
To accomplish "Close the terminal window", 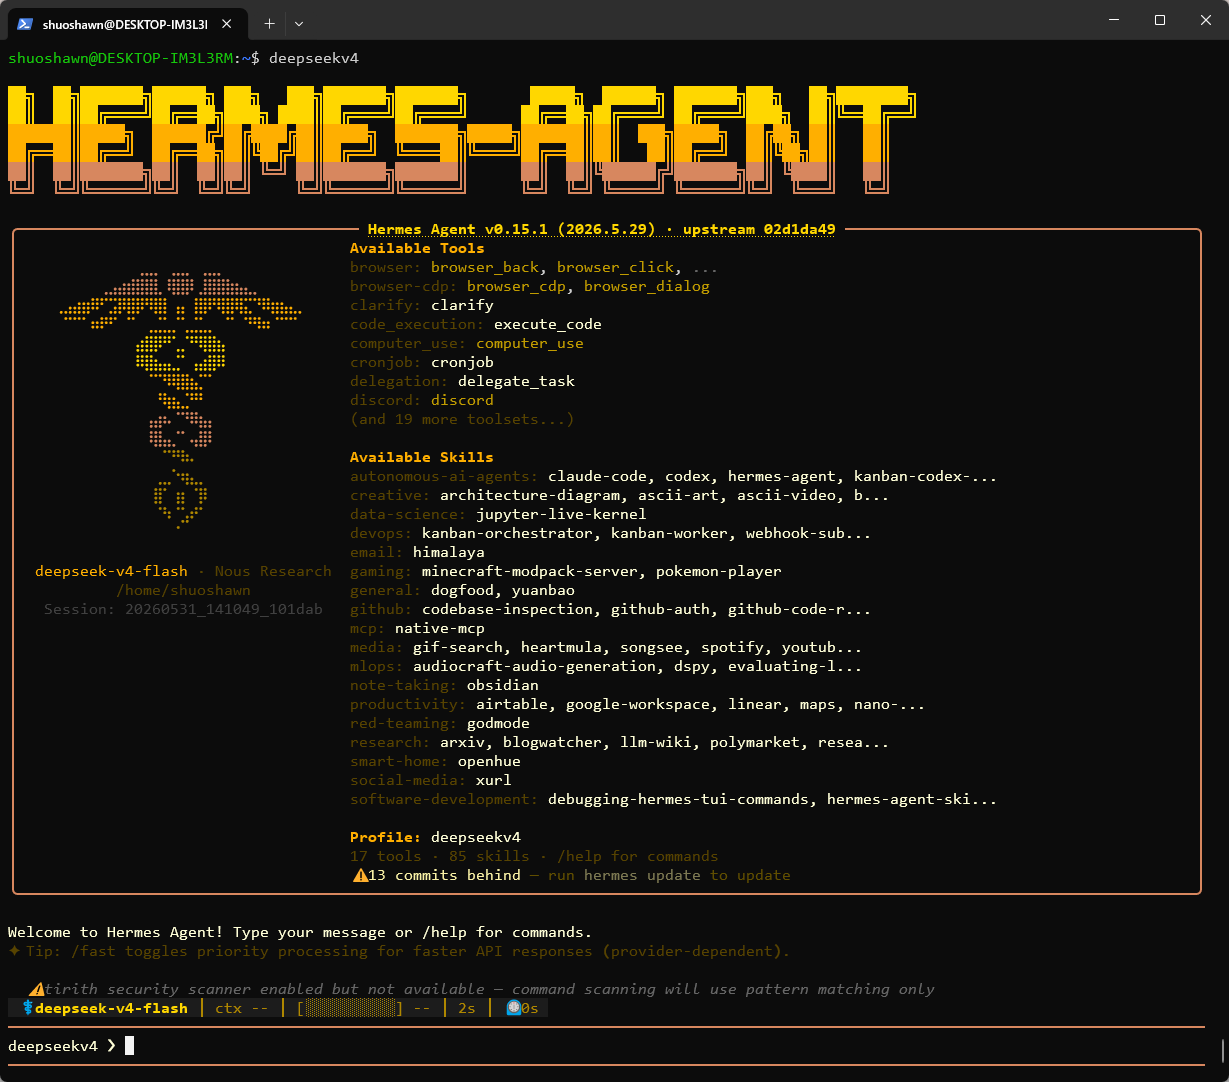I will pyautogui.click(x=1205, y=20).
